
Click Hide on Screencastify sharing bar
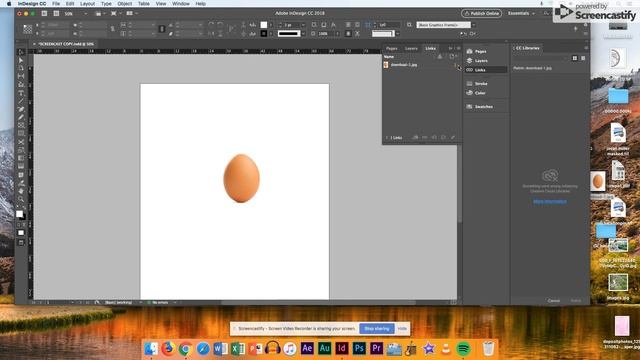click(402, 329)
